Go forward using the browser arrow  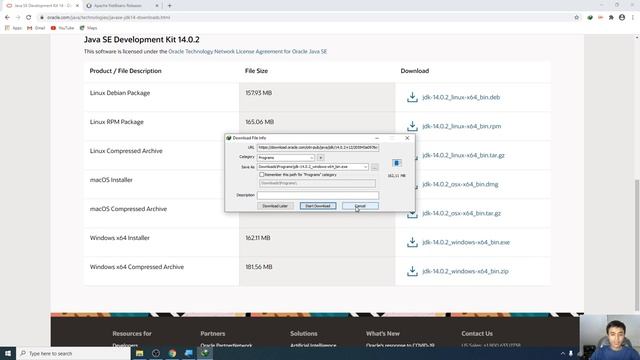coord(18,18)
